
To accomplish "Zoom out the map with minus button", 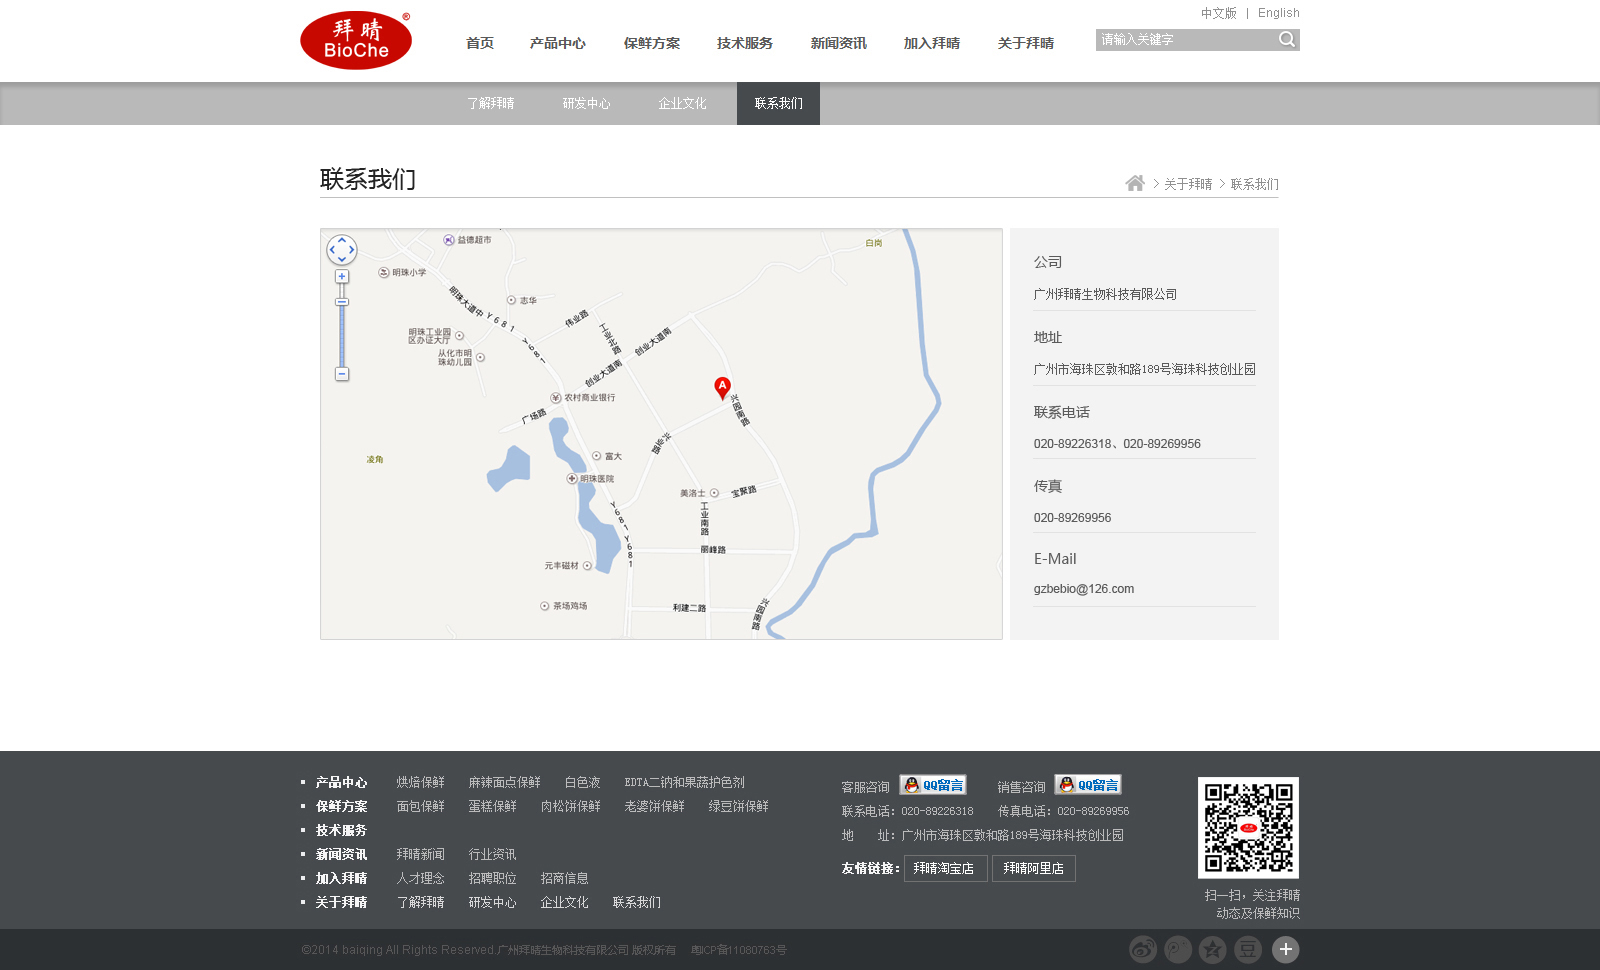I will 342,374.
